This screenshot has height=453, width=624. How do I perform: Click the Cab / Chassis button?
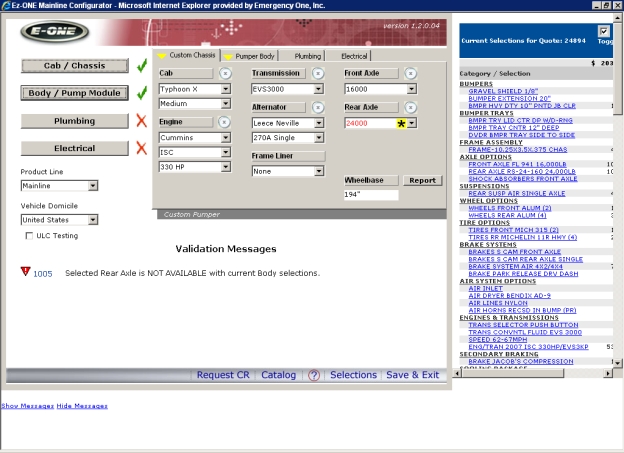(x=75, y=66)
